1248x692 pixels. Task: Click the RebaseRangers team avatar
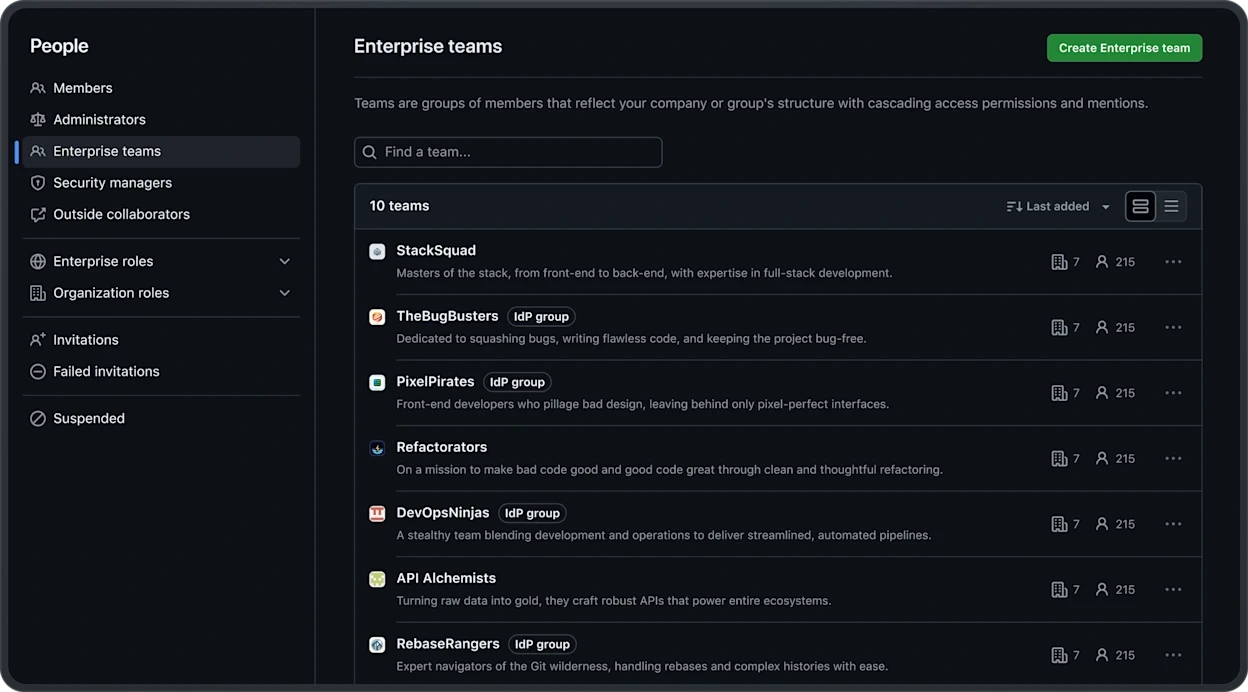(x=377, y=645)
